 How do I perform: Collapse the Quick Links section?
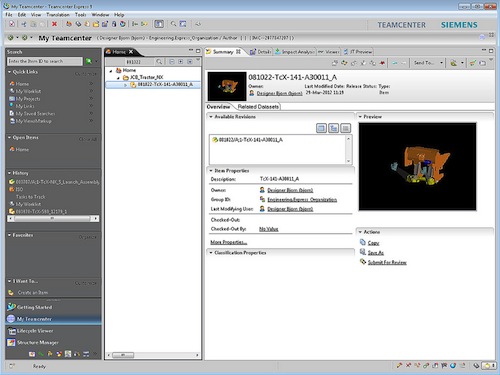tap(9, 72)
